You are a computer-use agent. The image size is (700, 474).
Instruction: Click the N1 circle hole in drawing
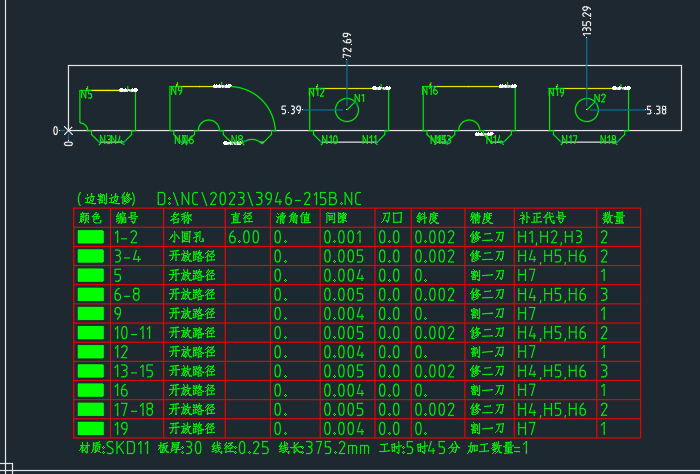pyautogui.click(x=347, y=109)
